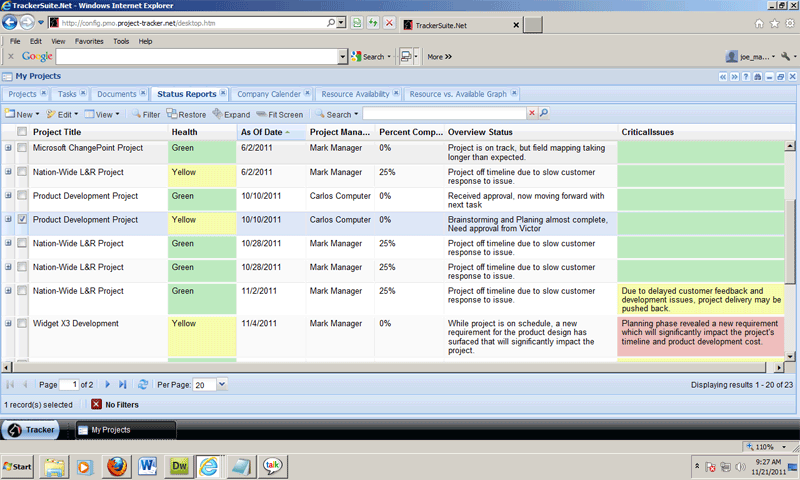Check the 6/2/2011 Nation-Wide L&R Project checkbox
The height and width of the screenshot is (480, 800).
pos(22,171)
